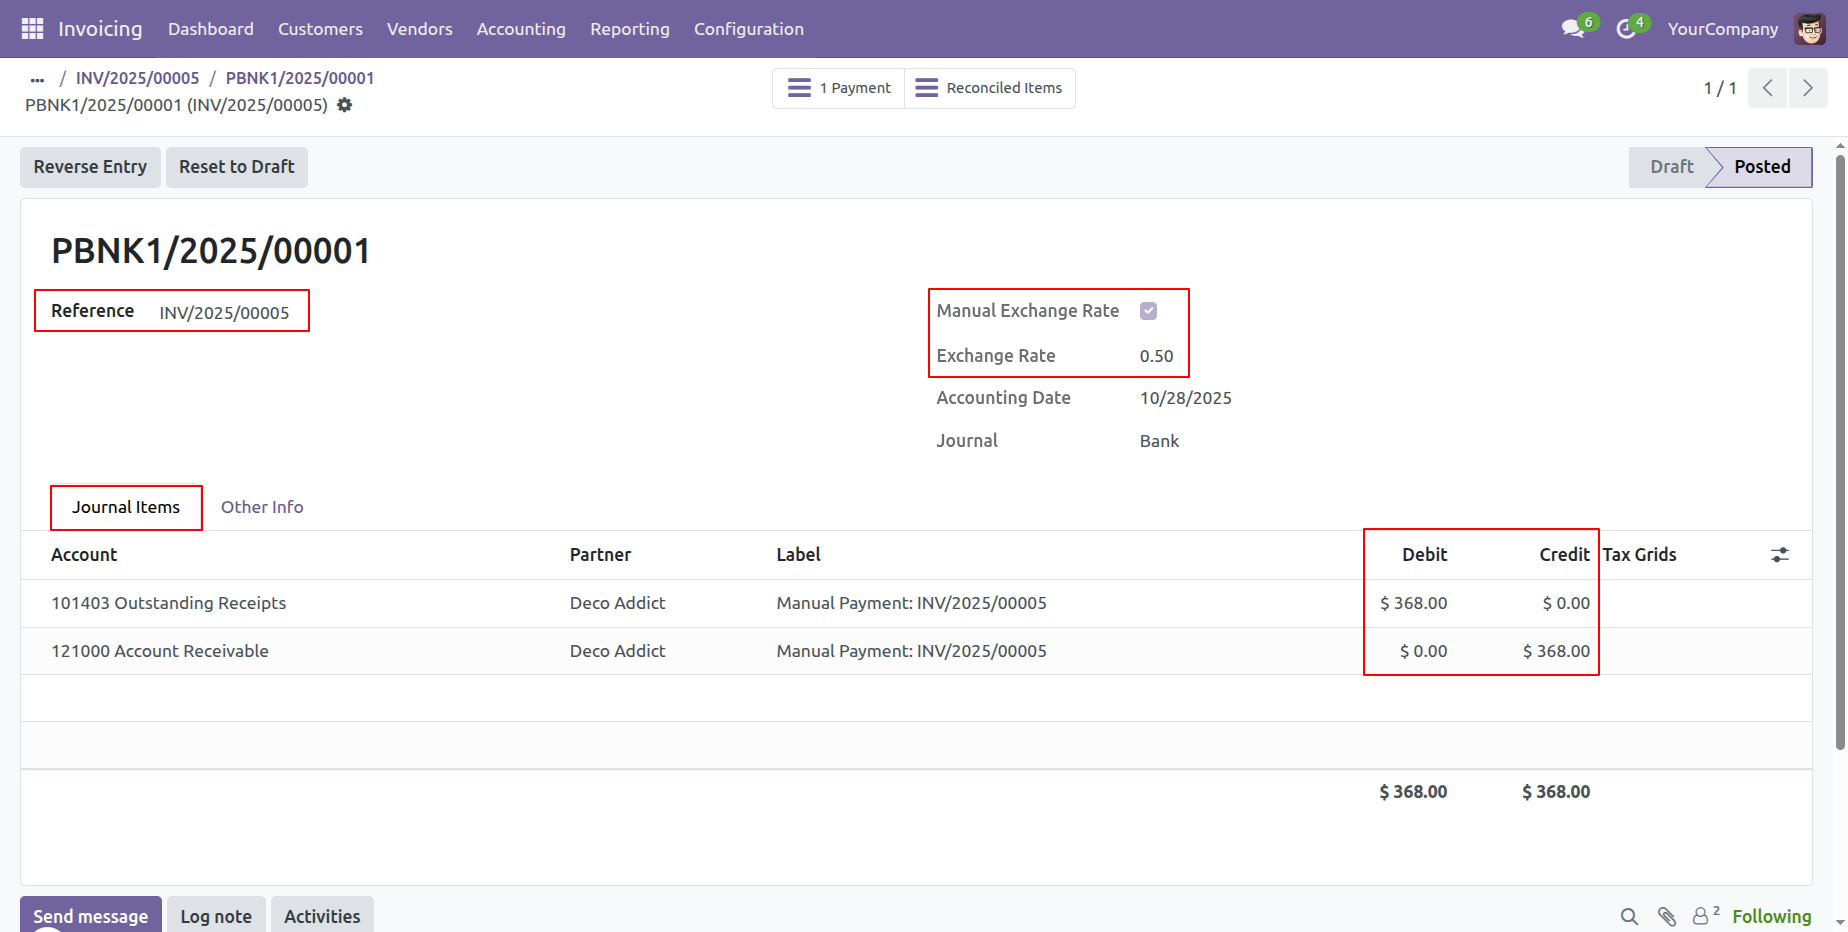Click the gear actions icon beside record name
The height and width of the screenshot is (932, 1848).
345,105
